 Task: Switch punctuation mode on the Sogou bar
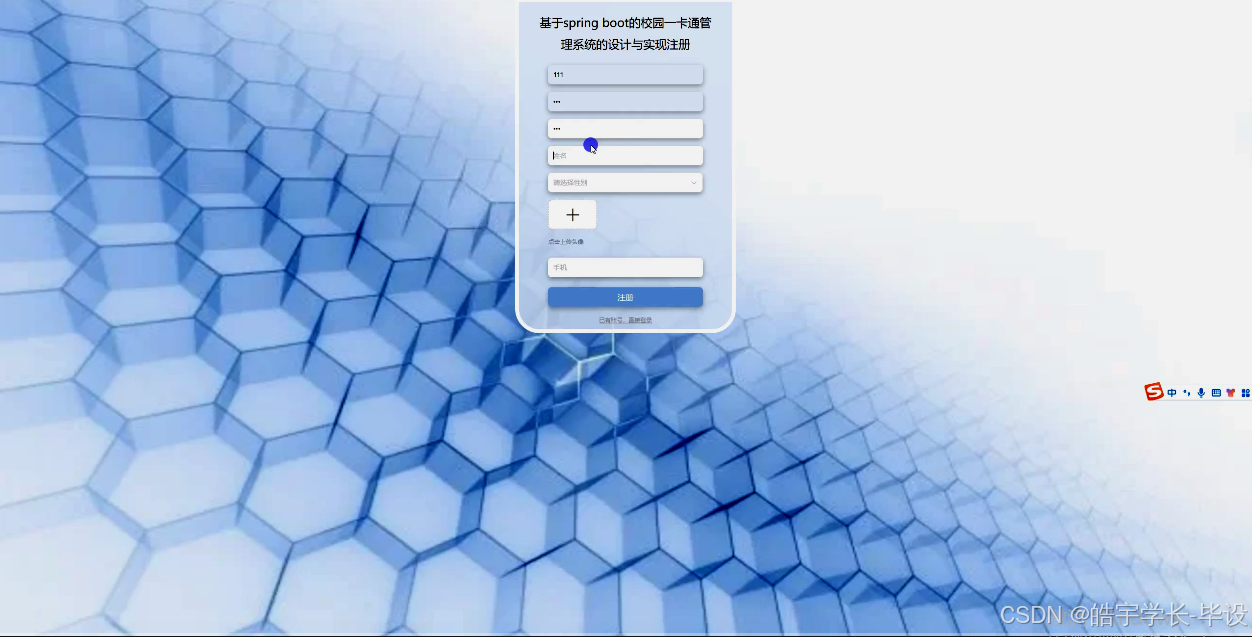click(x=1187, y=393)
